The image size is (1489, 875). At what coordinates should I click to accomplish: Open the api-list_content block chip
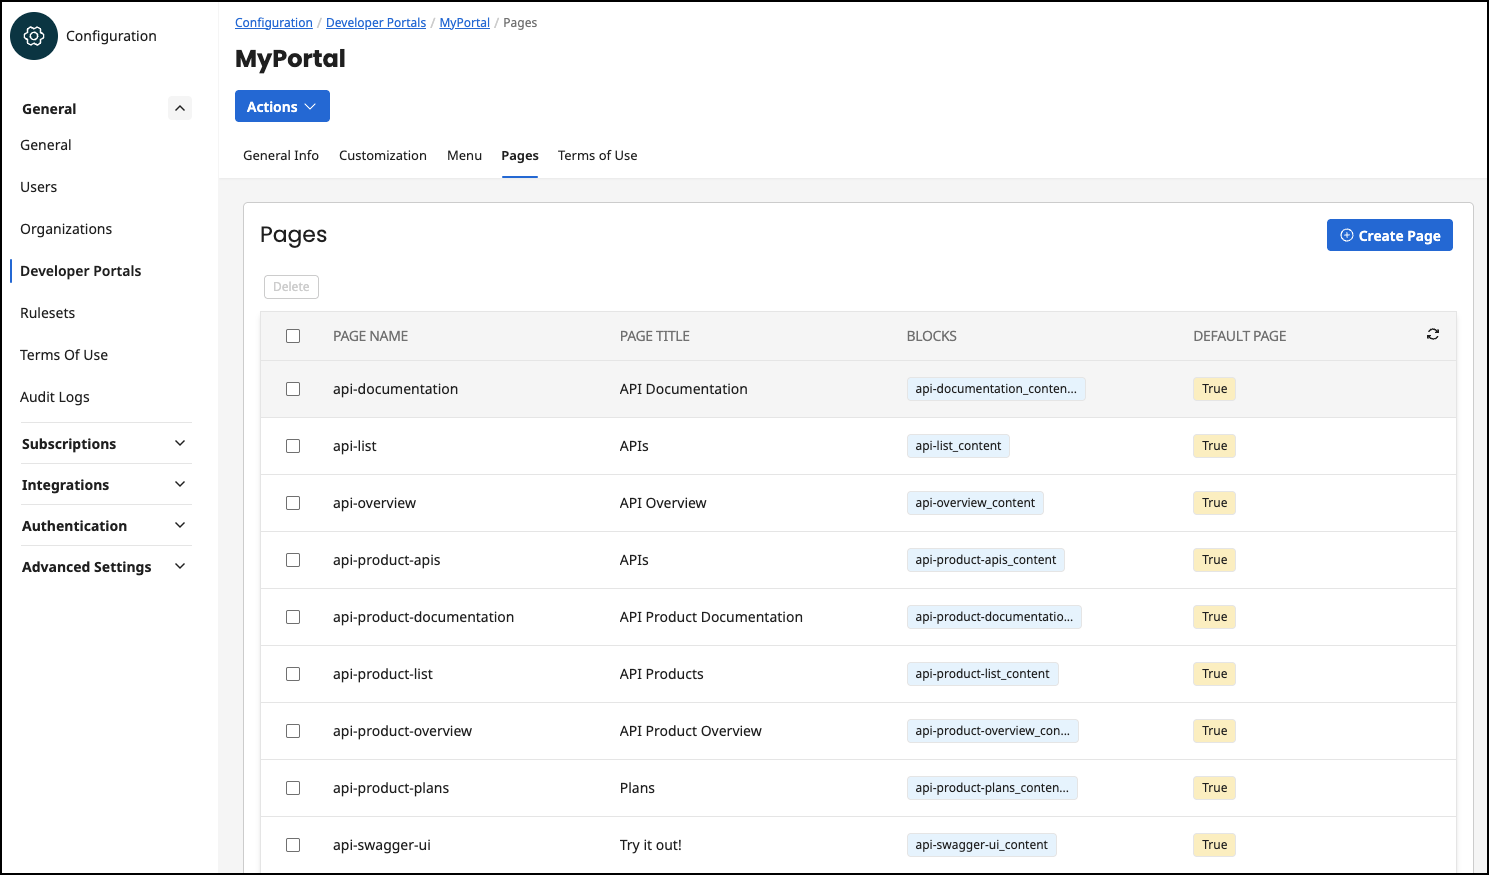(x=957, y=446)
